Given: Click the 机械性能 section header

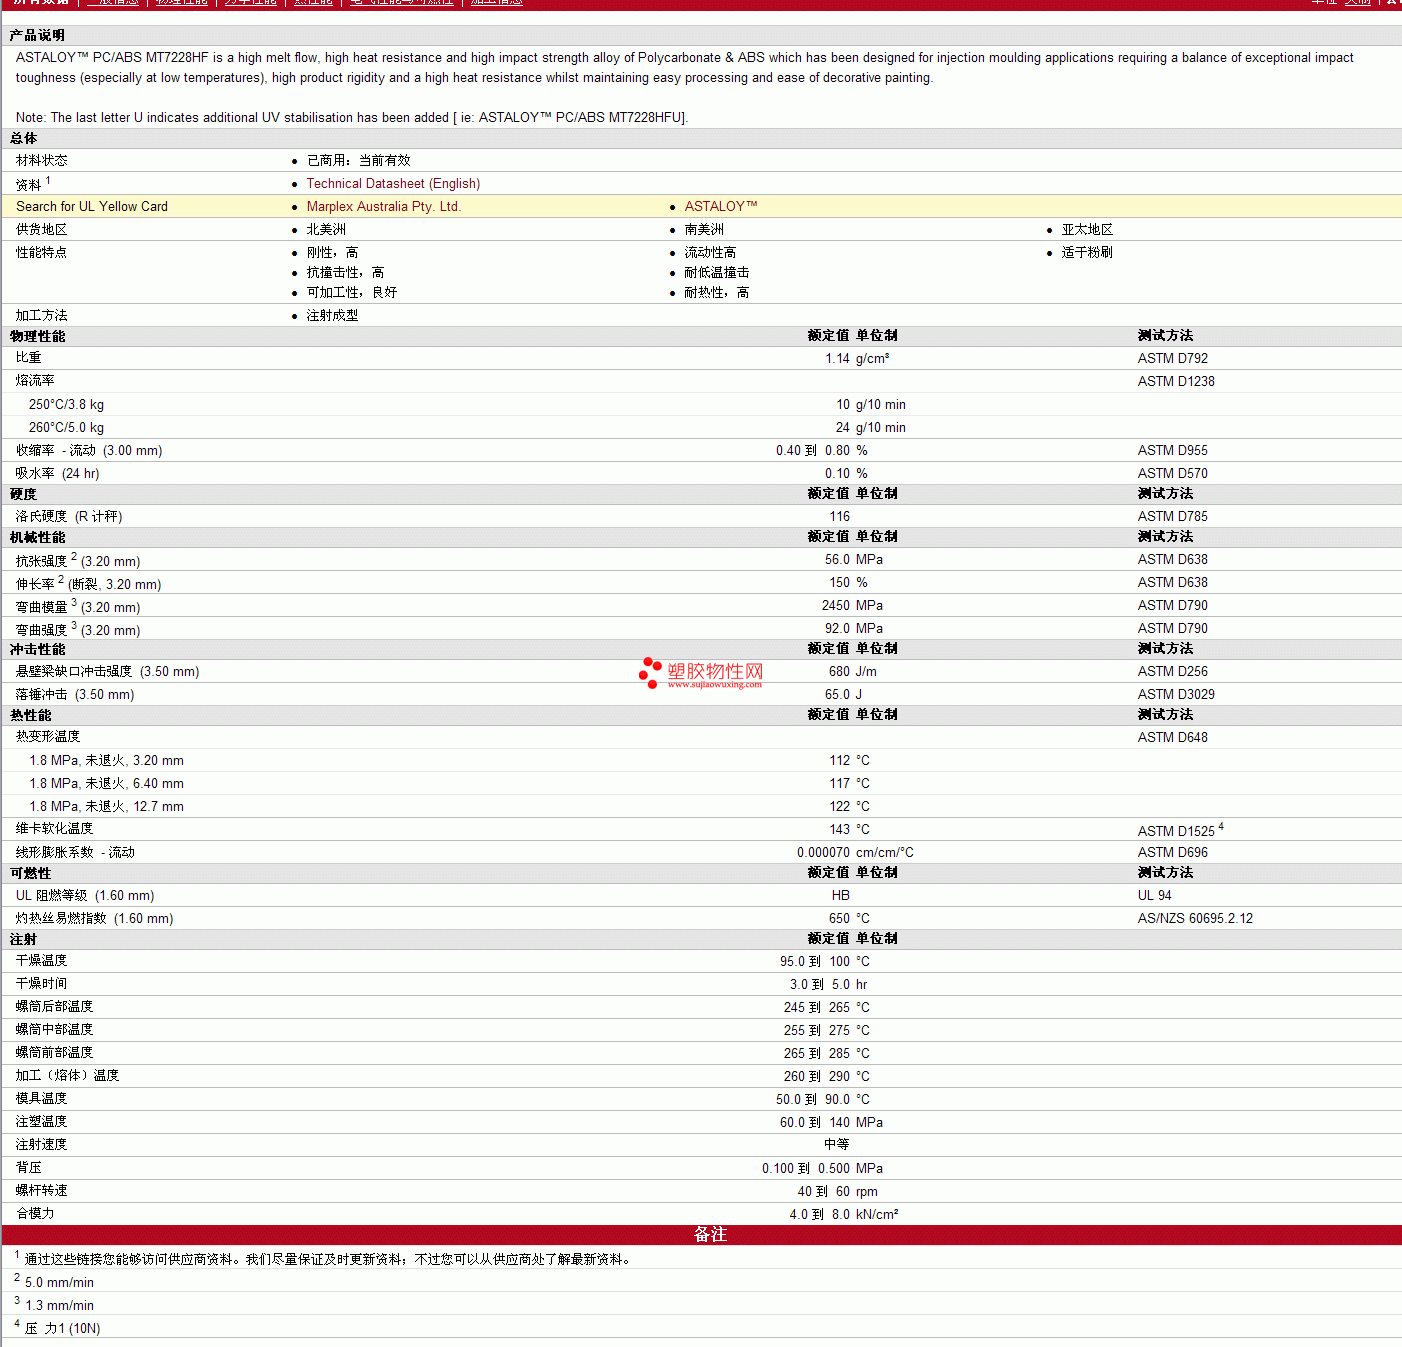Looking at the screenshot, I should (x=38, y=538).
